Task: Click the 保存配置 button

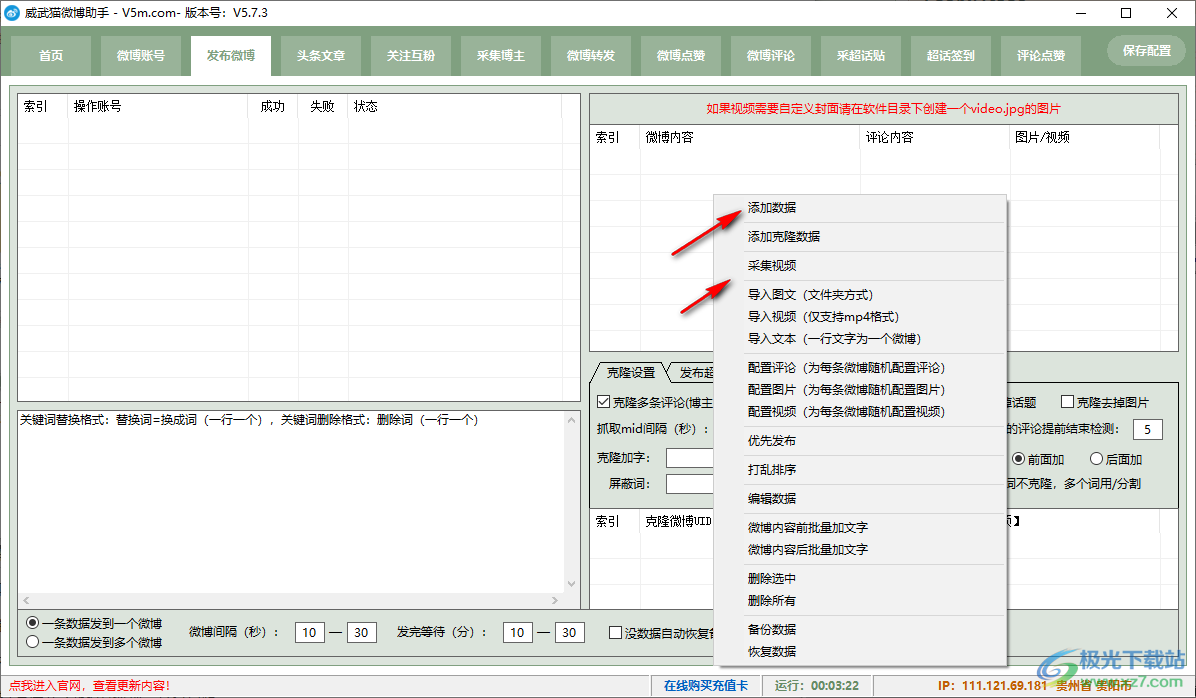Action: click(1146, 50)
